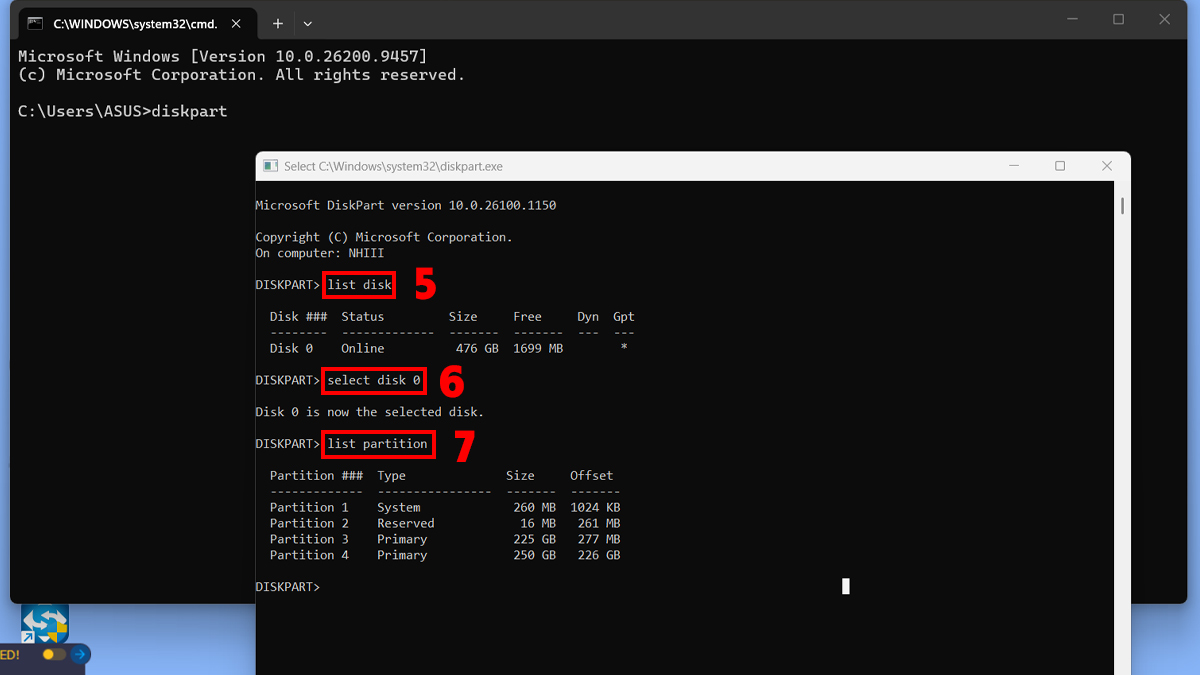Click the 'On computer: NHIII' line
This screenshot has width=1200, height=675.
point(320,253)
